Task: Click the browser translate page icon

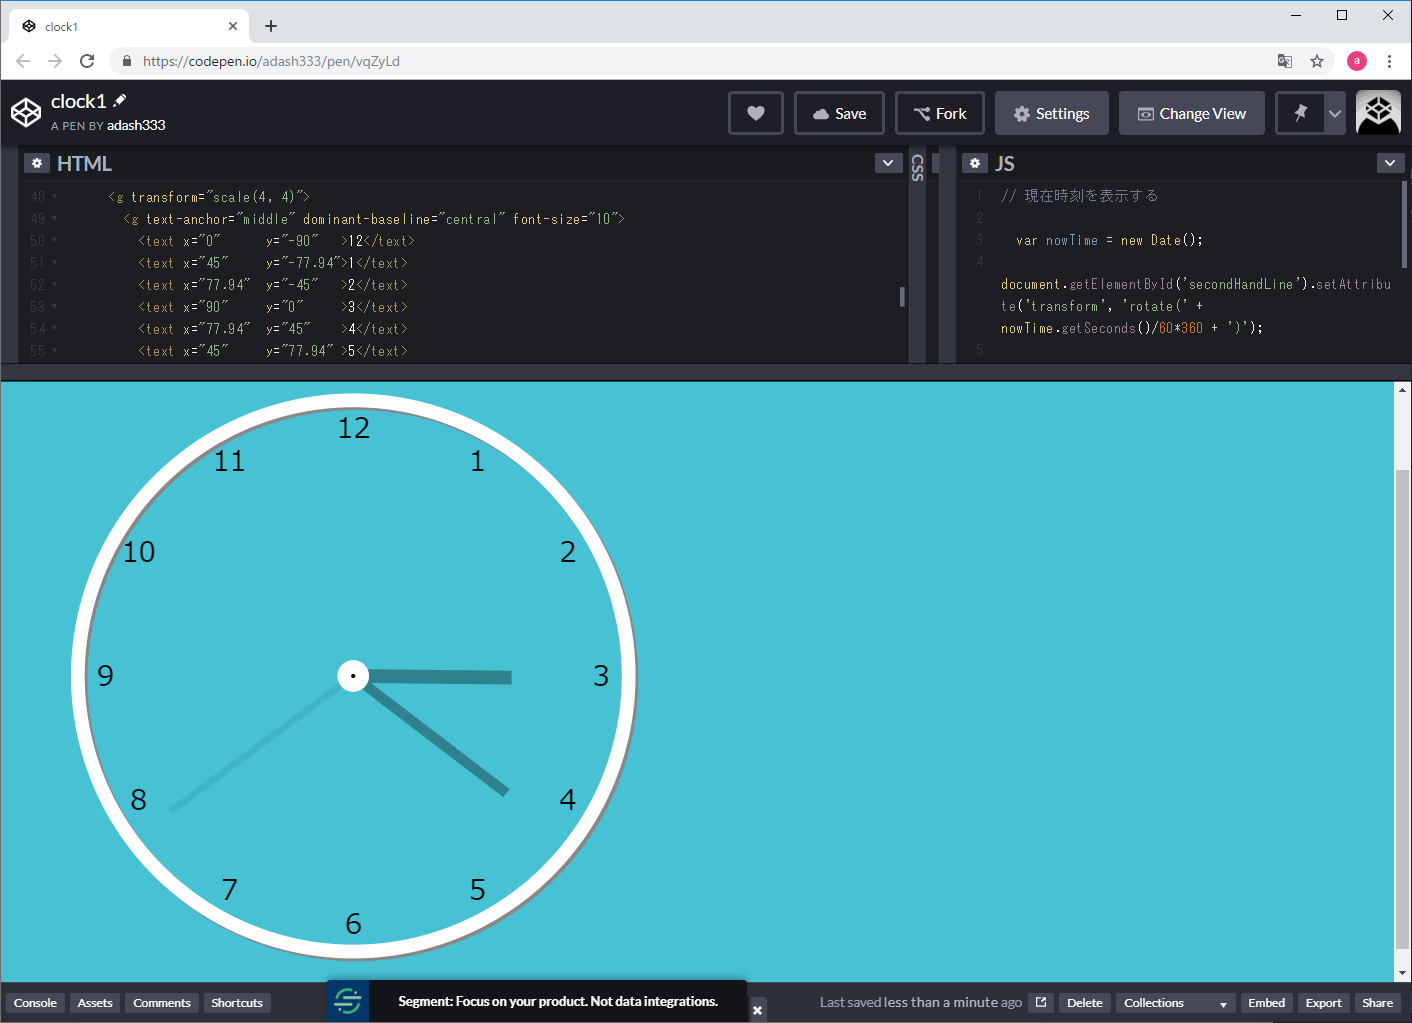Action: pos(1285,61)
